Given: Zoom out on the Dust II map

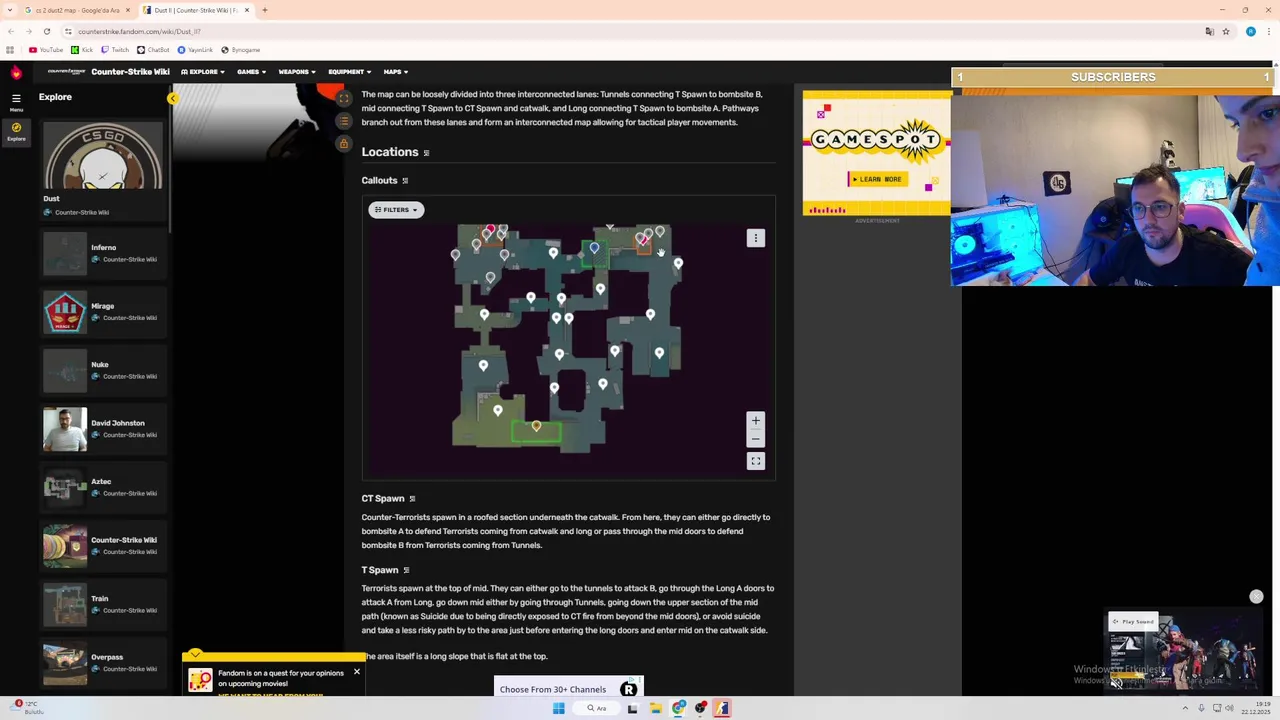Looking at the screenshot, I should pos(755,439).
